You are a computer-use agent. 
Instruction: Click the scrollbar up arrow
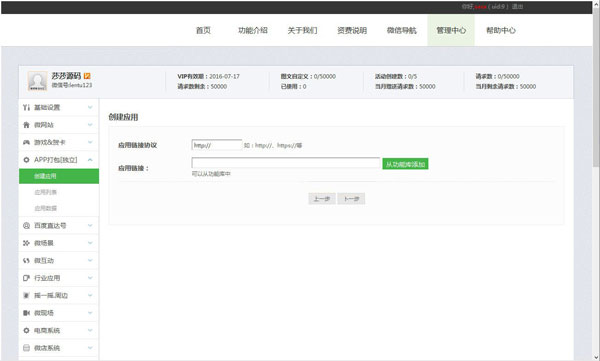pos(596,4)
